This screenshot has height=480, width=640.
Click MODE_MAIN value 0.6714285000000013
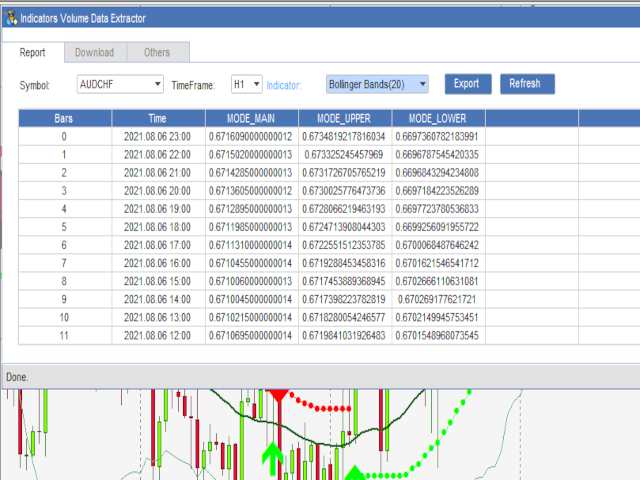(251, 173)
